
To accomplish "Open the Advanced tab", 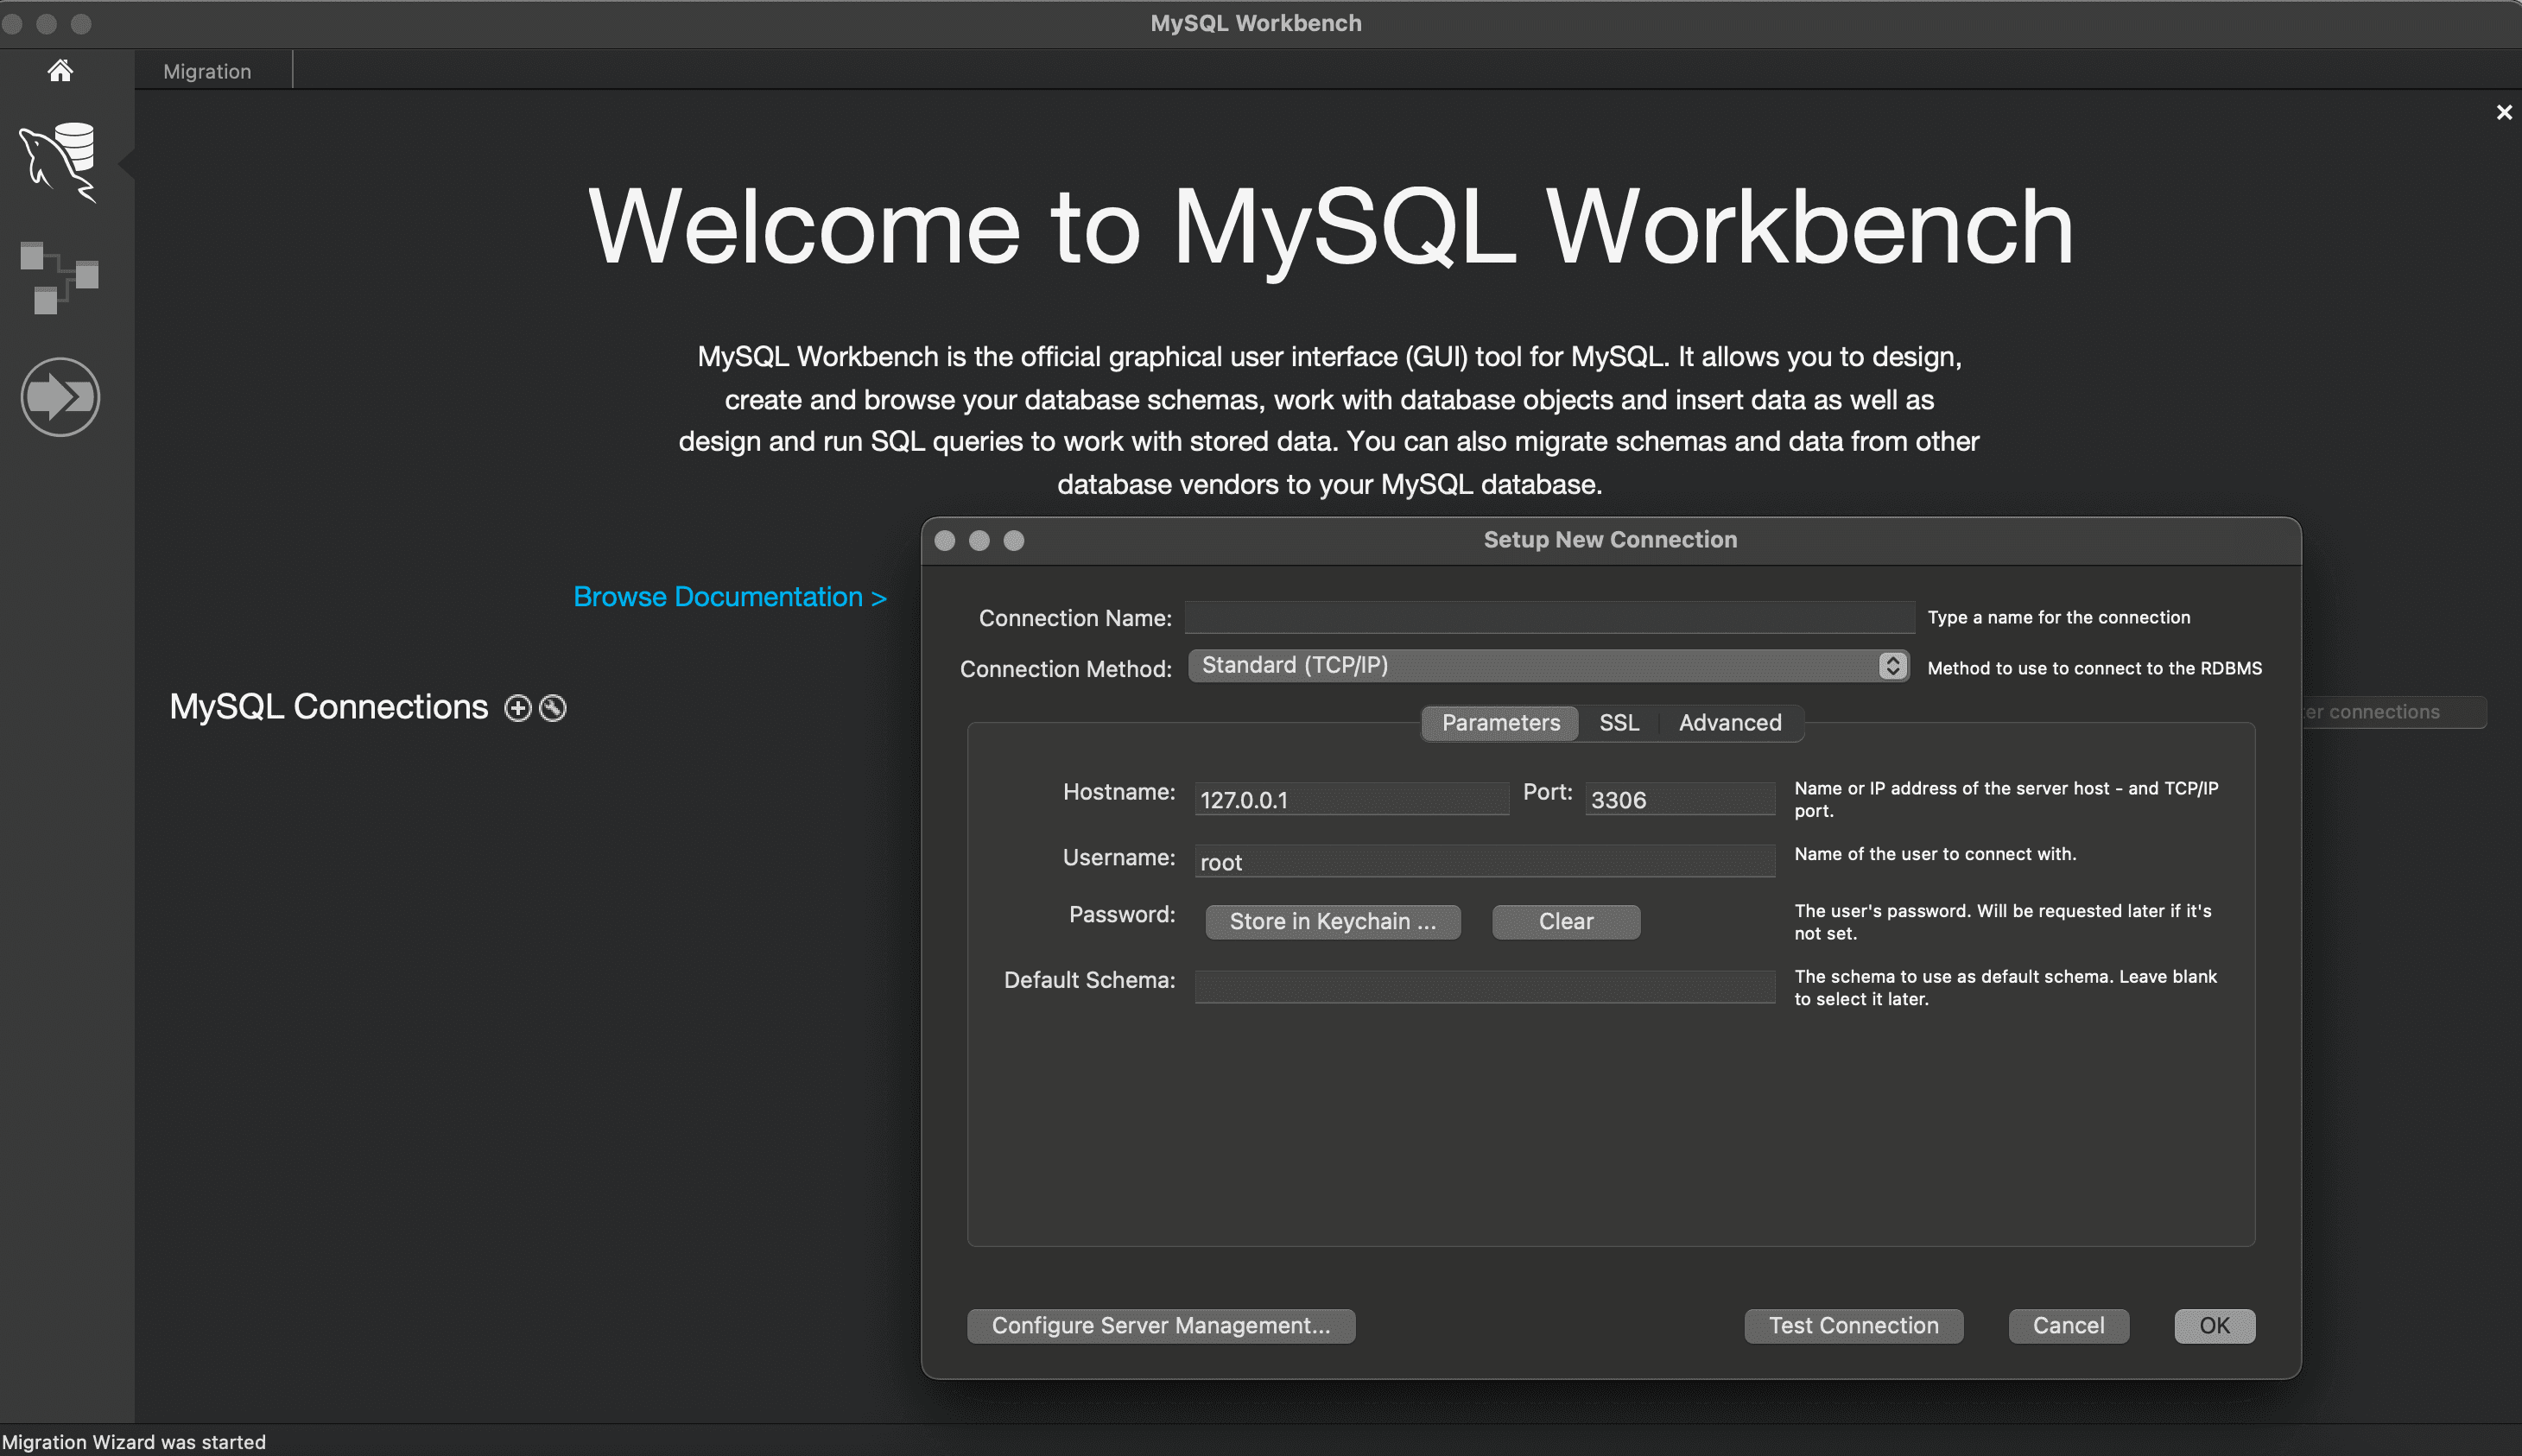I will point(1729,722).
